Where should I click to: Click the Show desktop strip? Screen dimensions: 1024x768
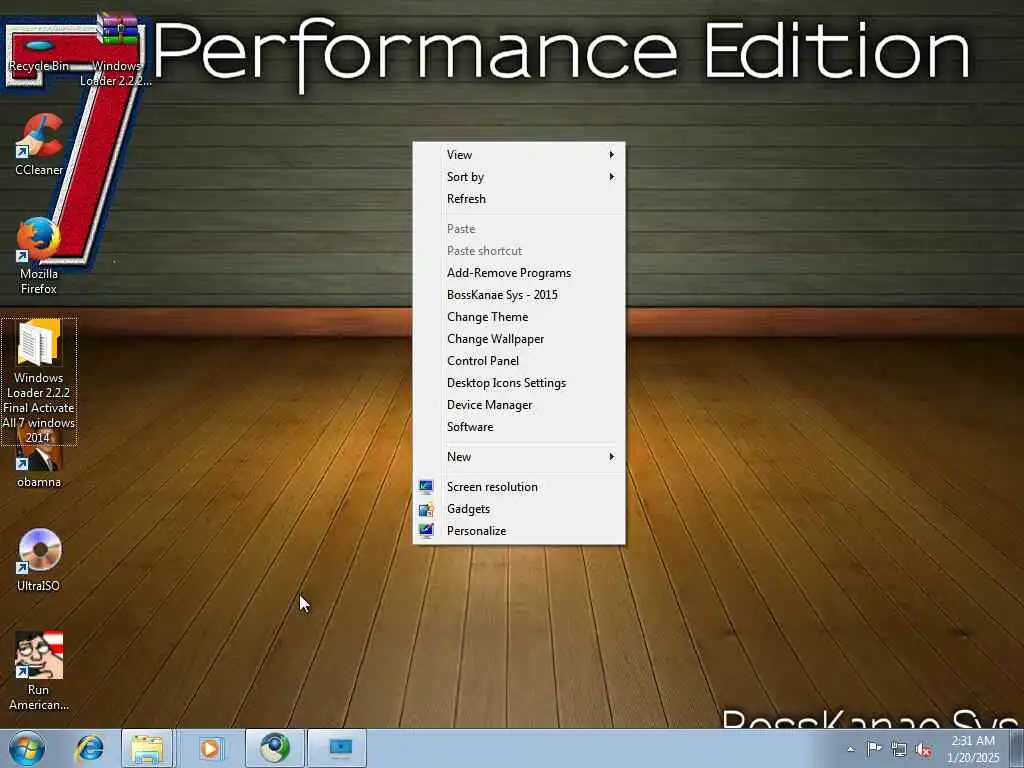tap(1016, 748)
